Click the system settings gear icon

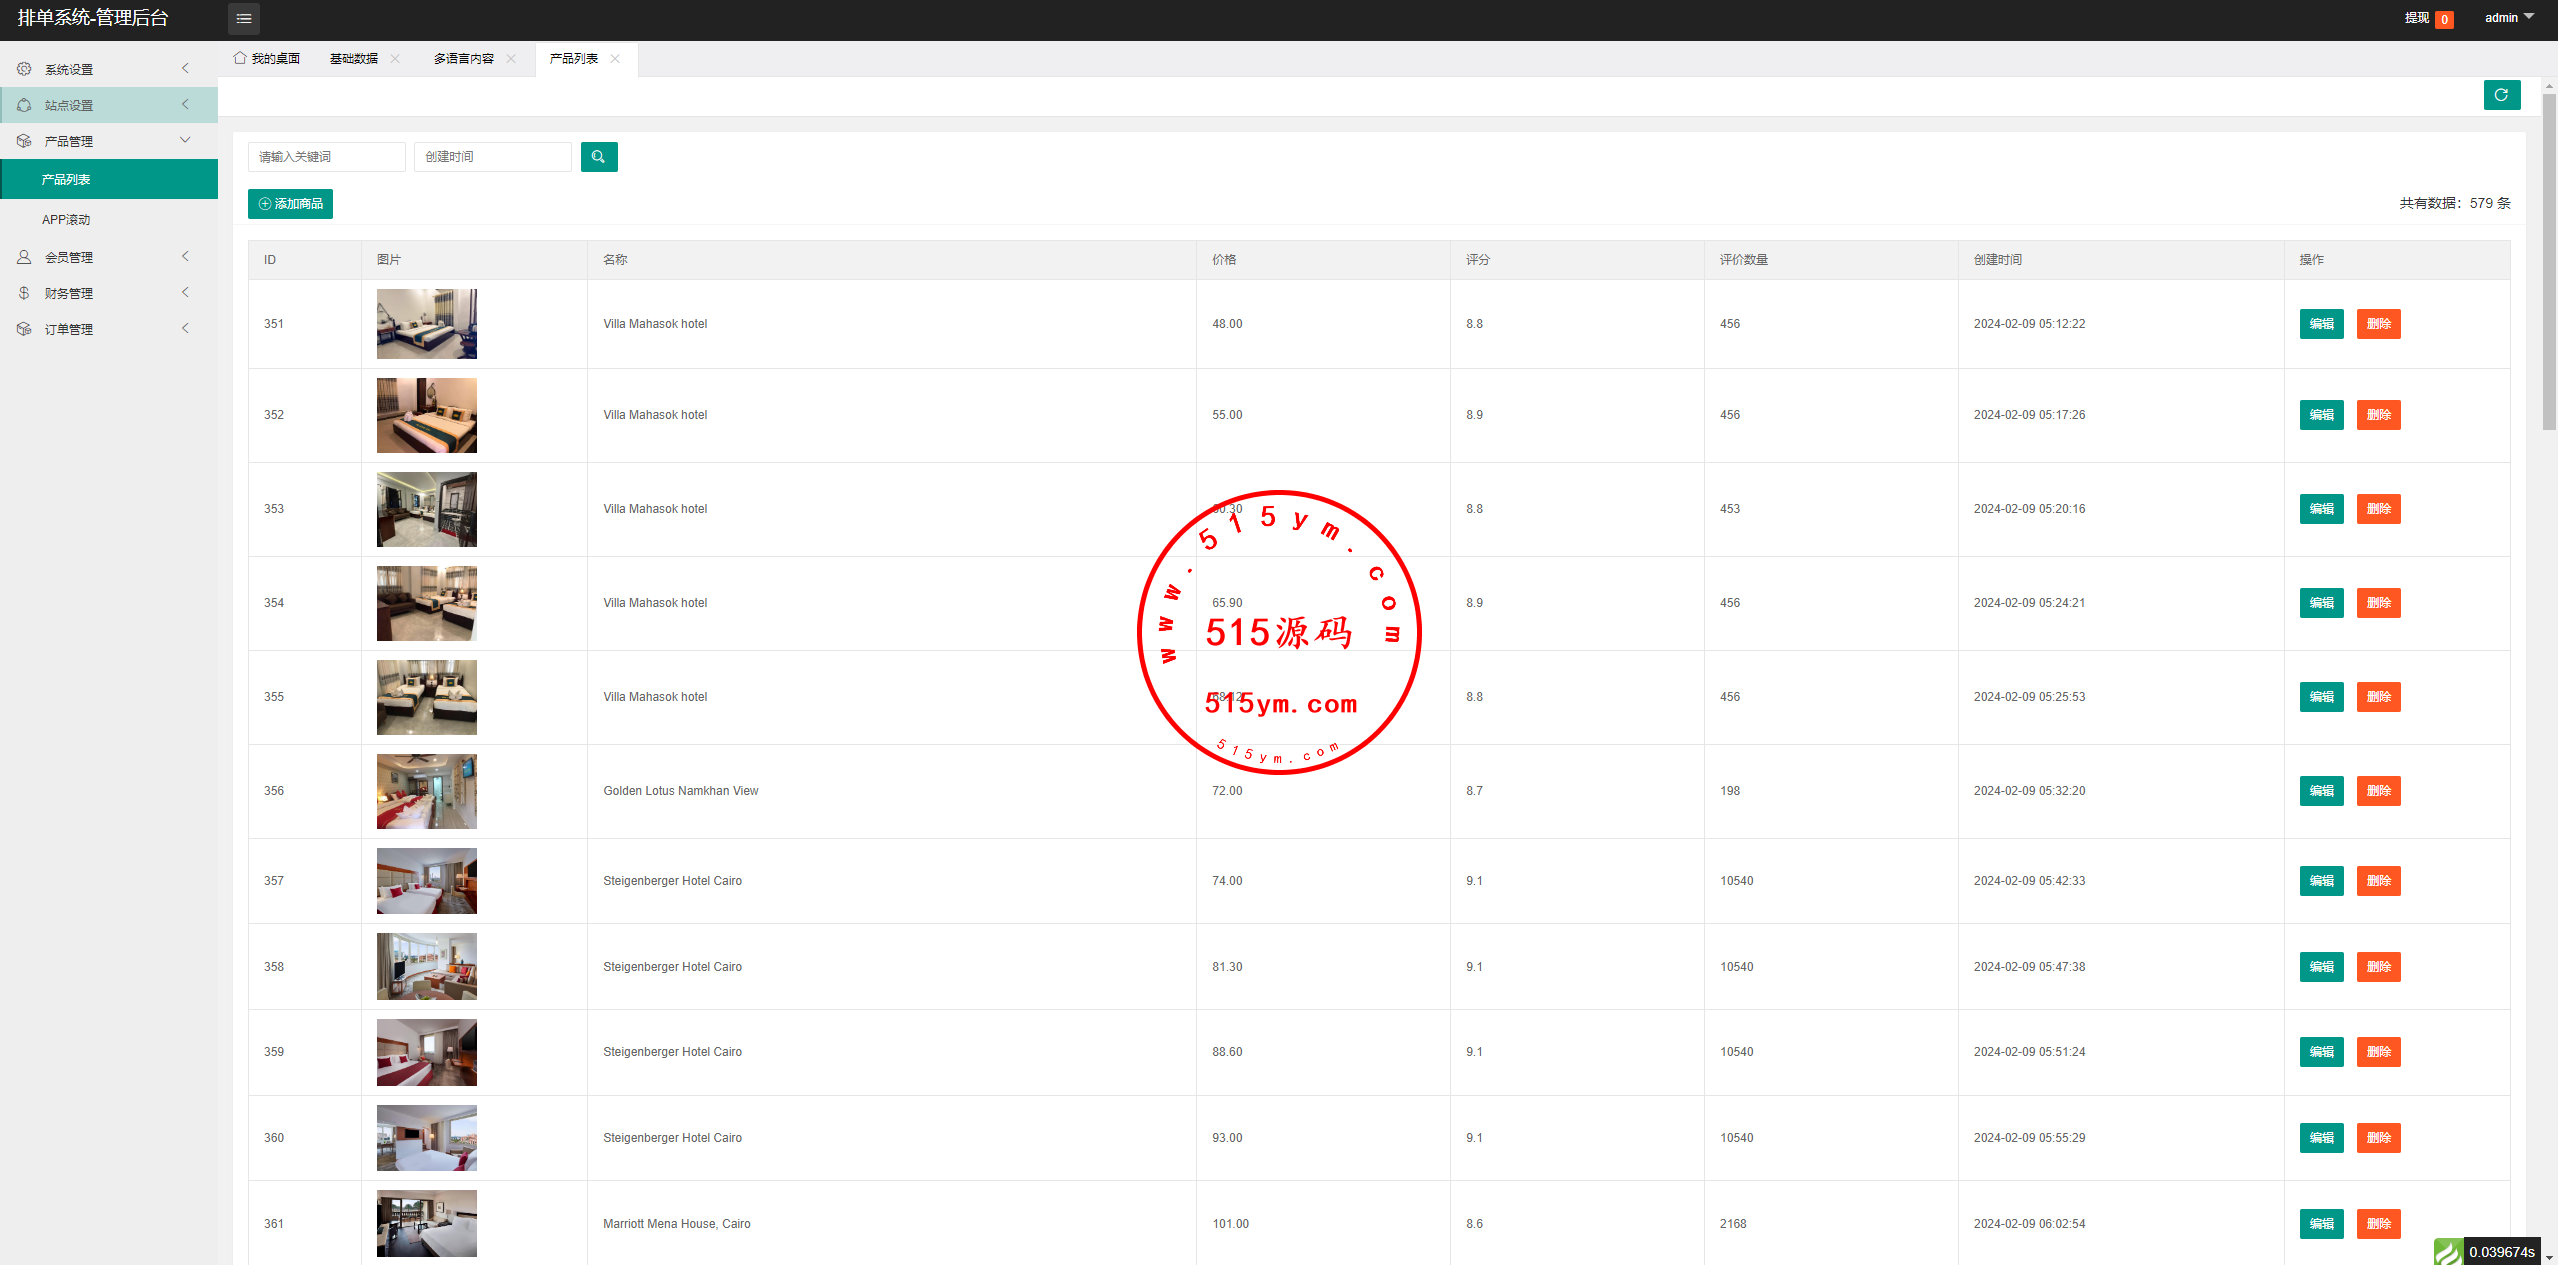(x=24, y=69)
